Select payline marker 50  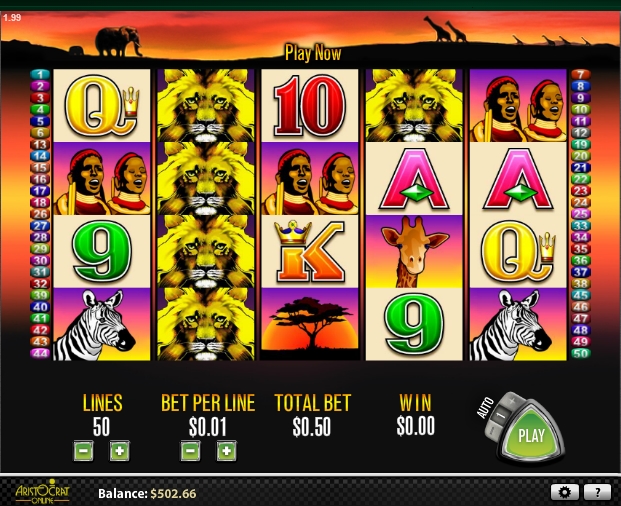click(x=581, y=353)
